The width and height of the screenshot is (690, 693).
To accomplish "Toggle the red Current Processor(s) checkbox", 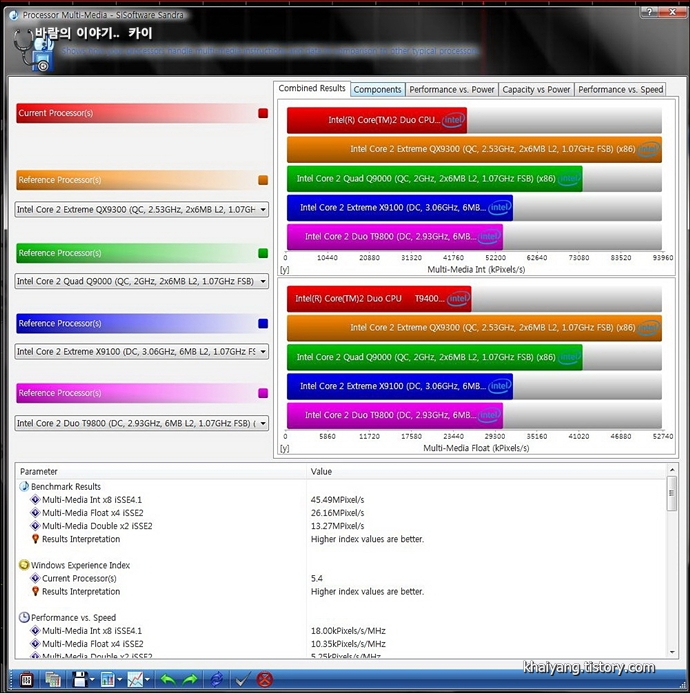I will pos(263,113).
